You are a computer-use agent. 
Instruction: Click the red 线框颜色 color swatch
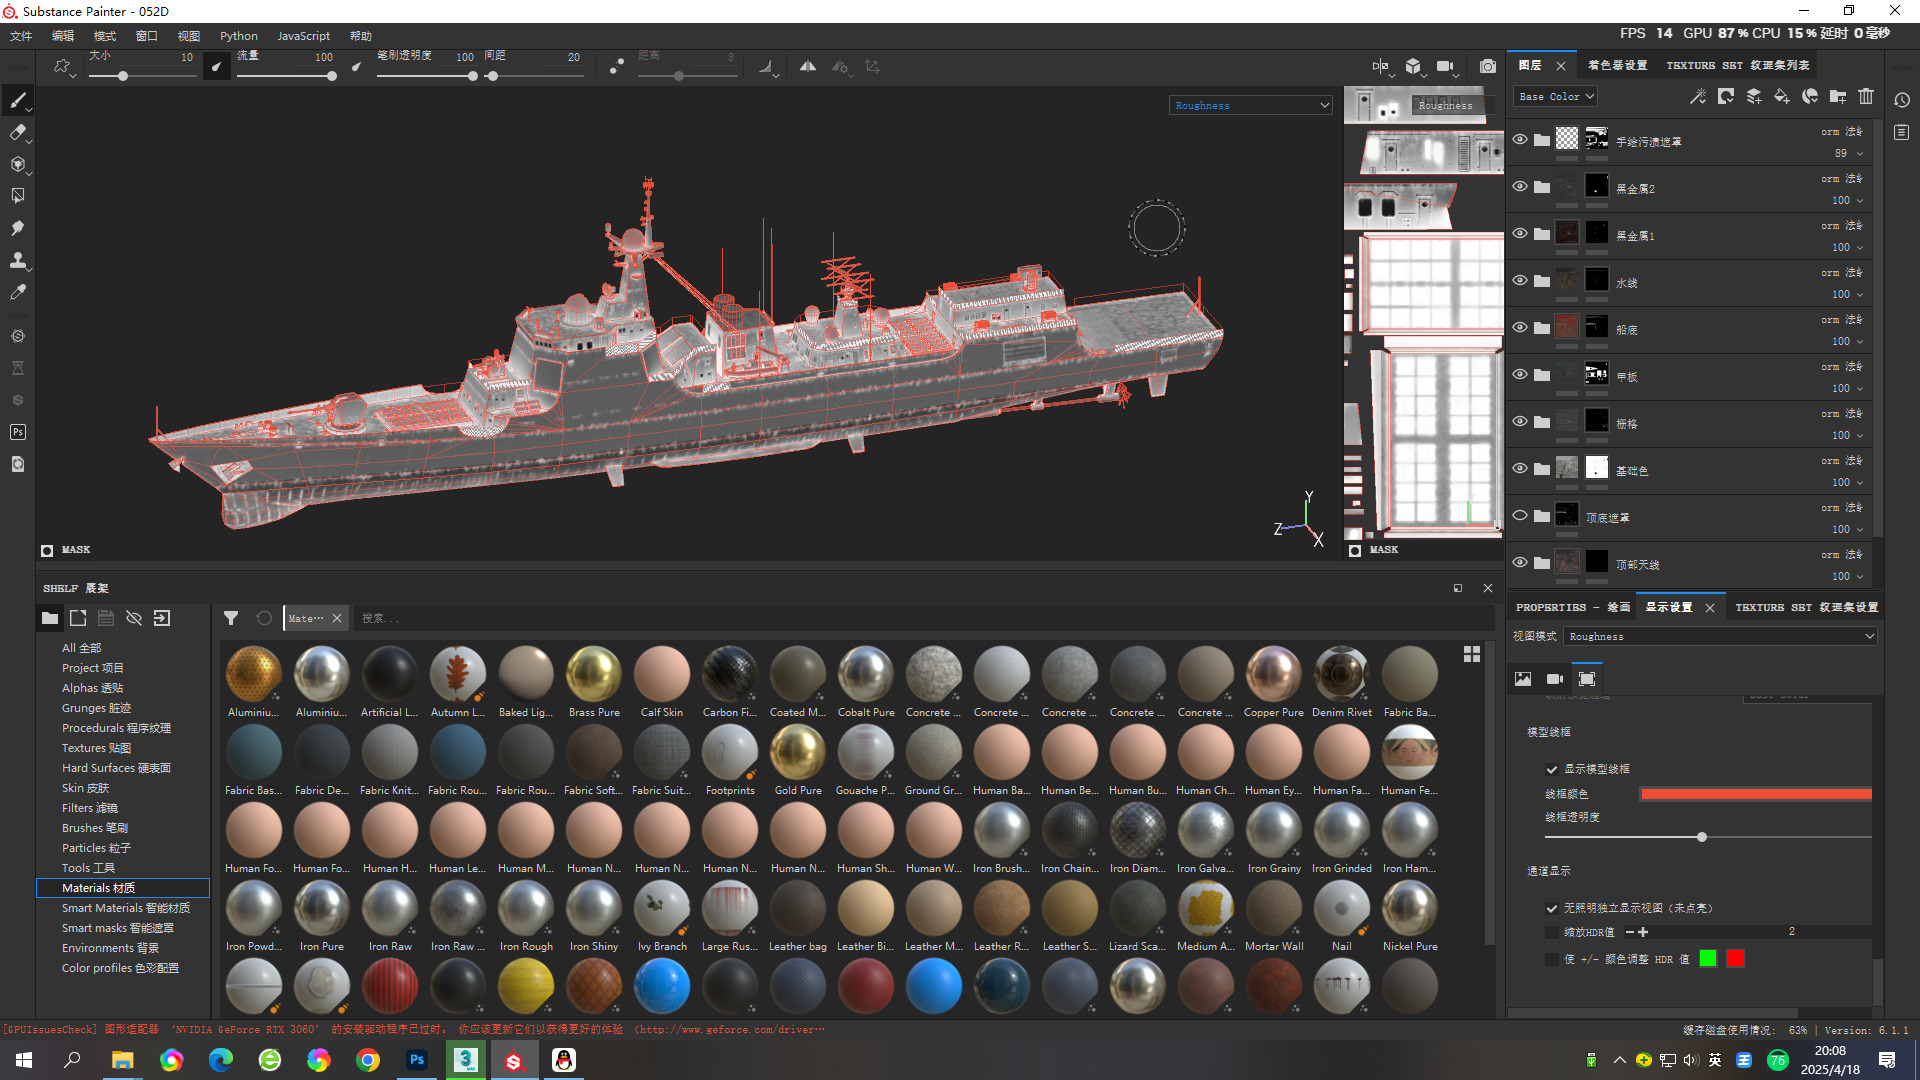tap(1755, 794)
